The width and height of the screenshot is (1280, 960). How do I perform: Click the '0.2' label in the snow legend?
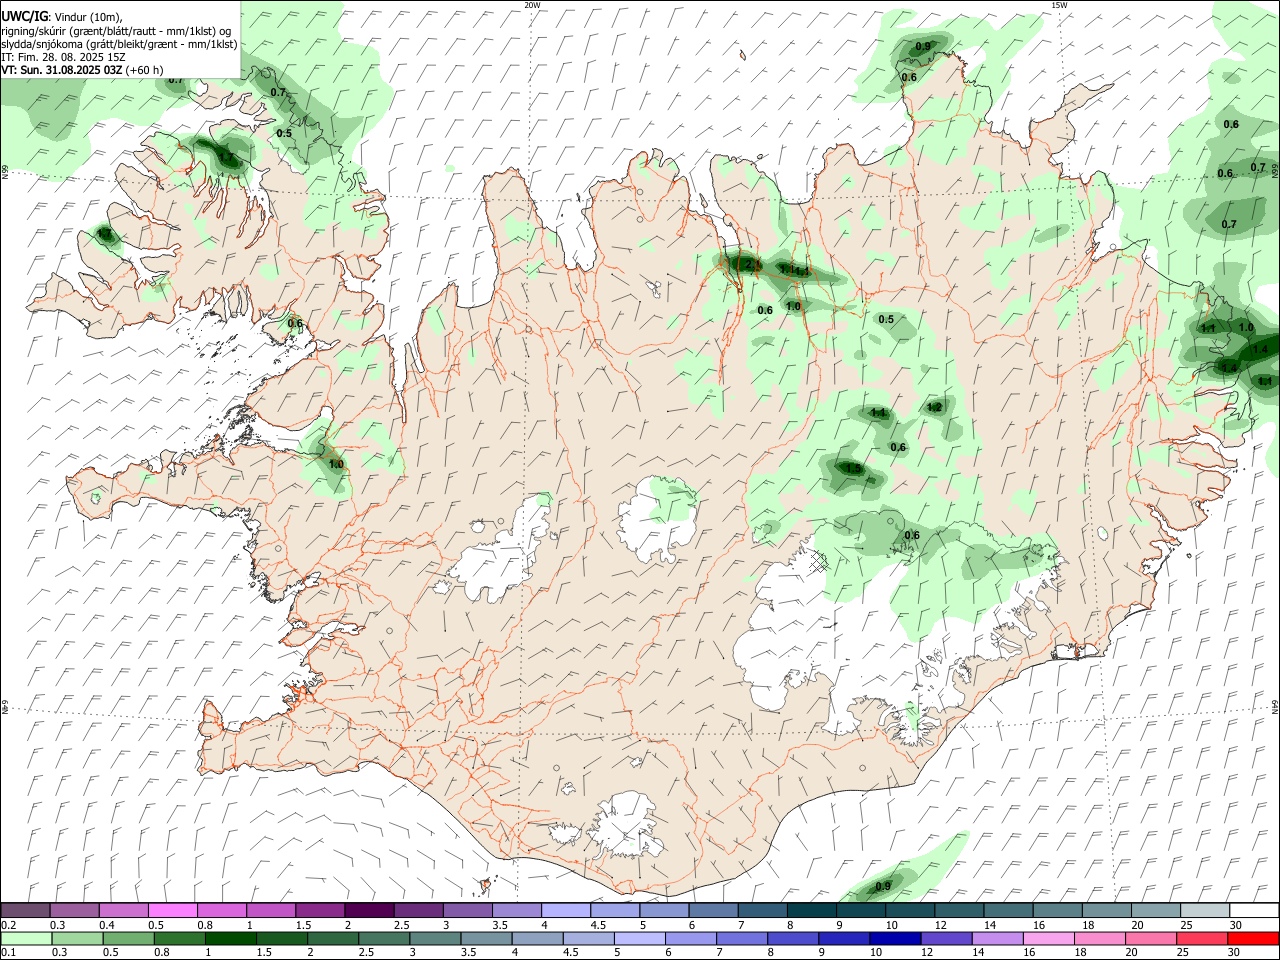point(8,925)
